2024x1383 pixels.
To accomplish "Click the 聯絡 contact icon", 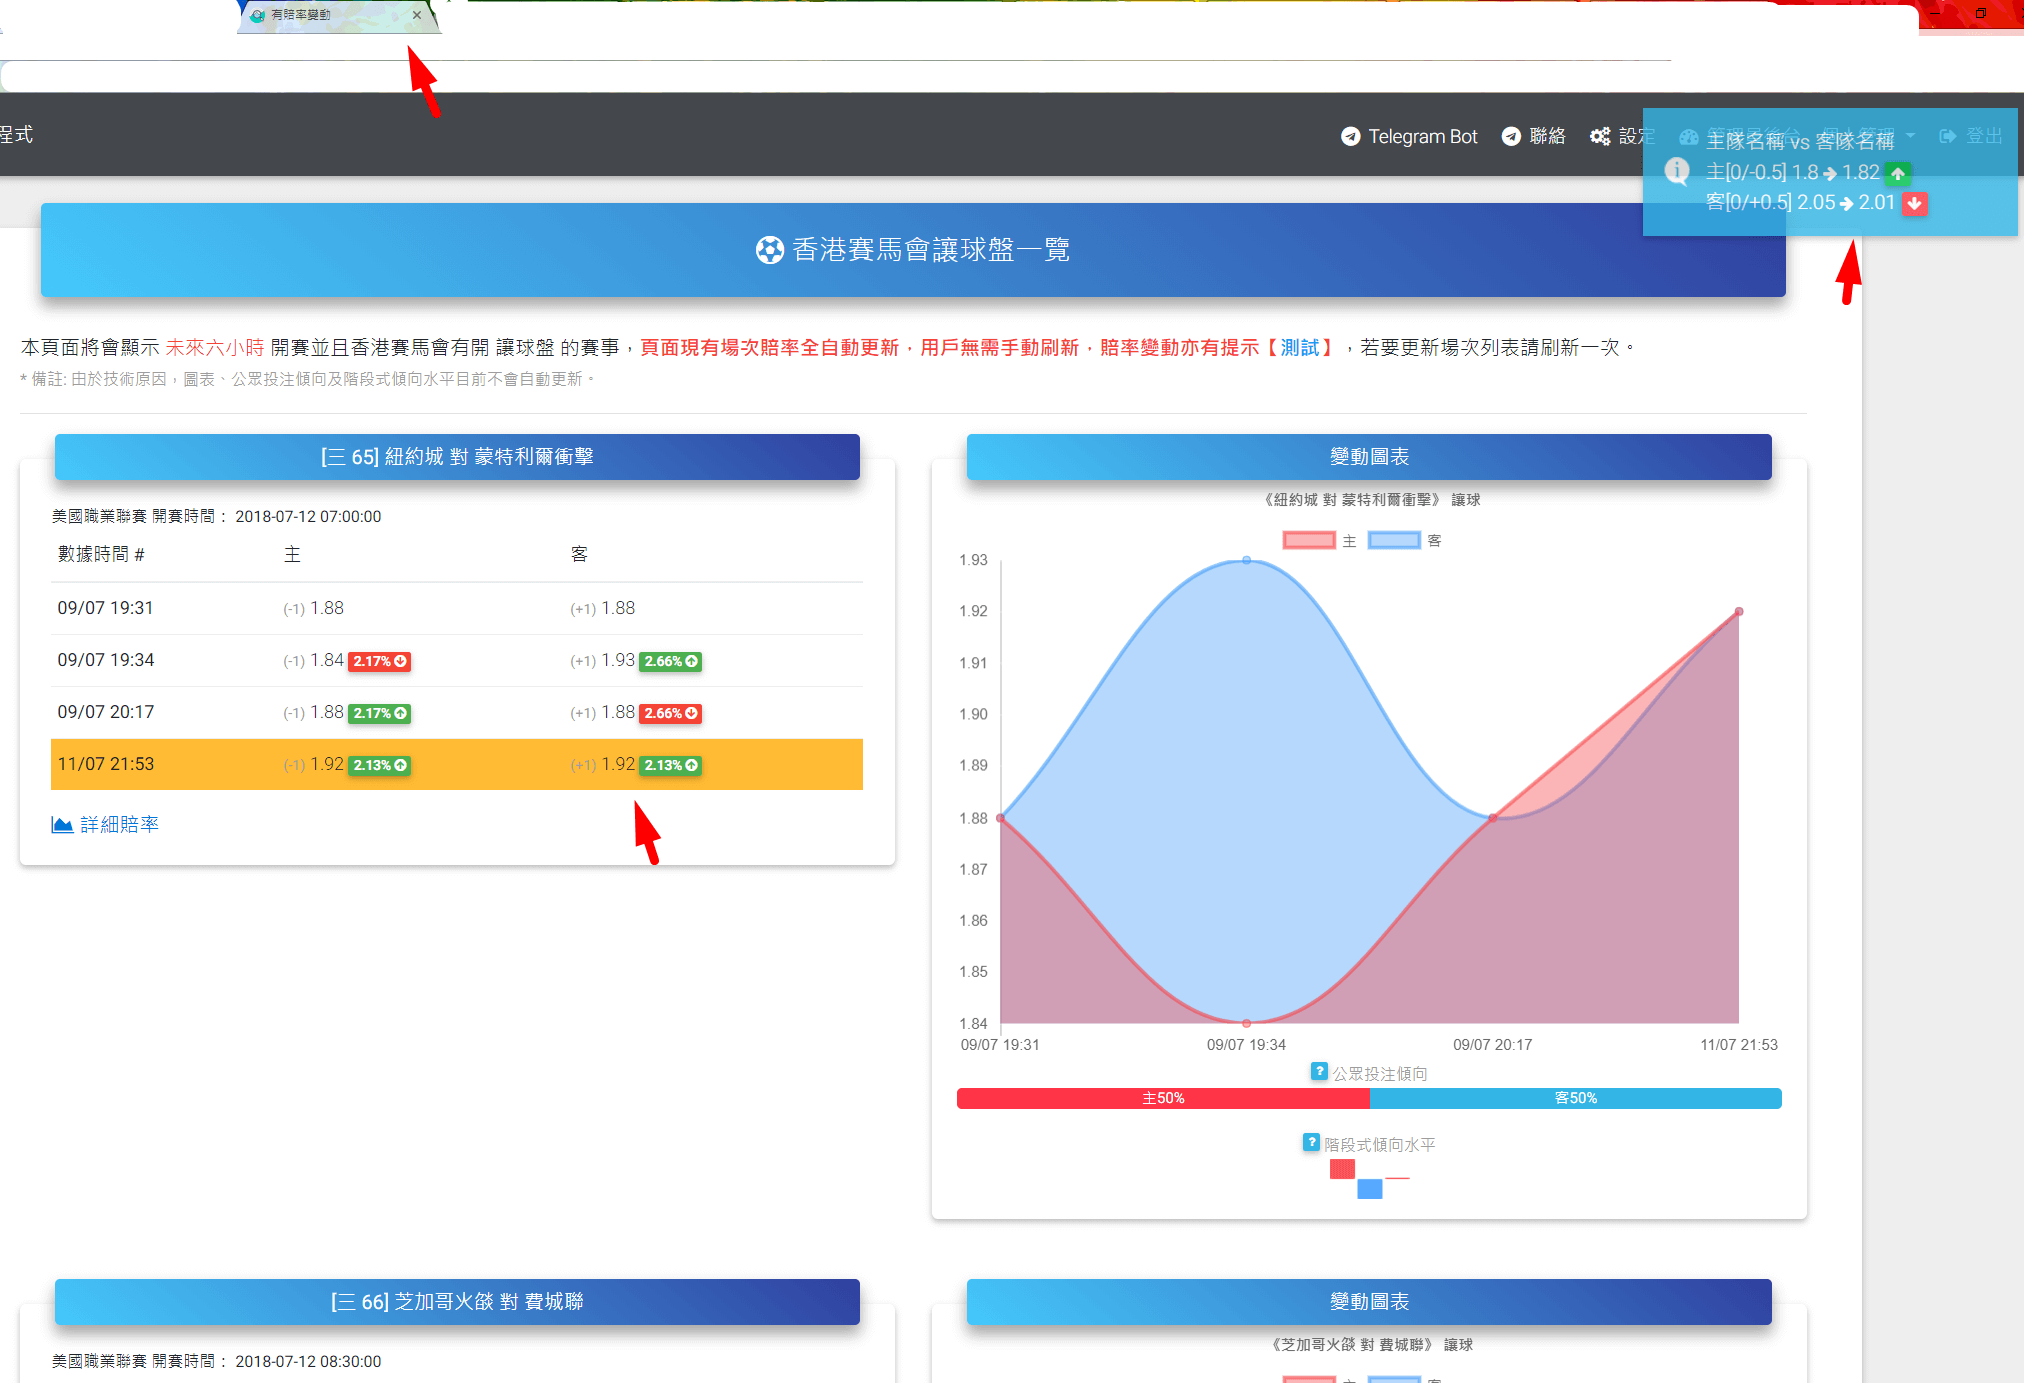I will [1511, 135].
